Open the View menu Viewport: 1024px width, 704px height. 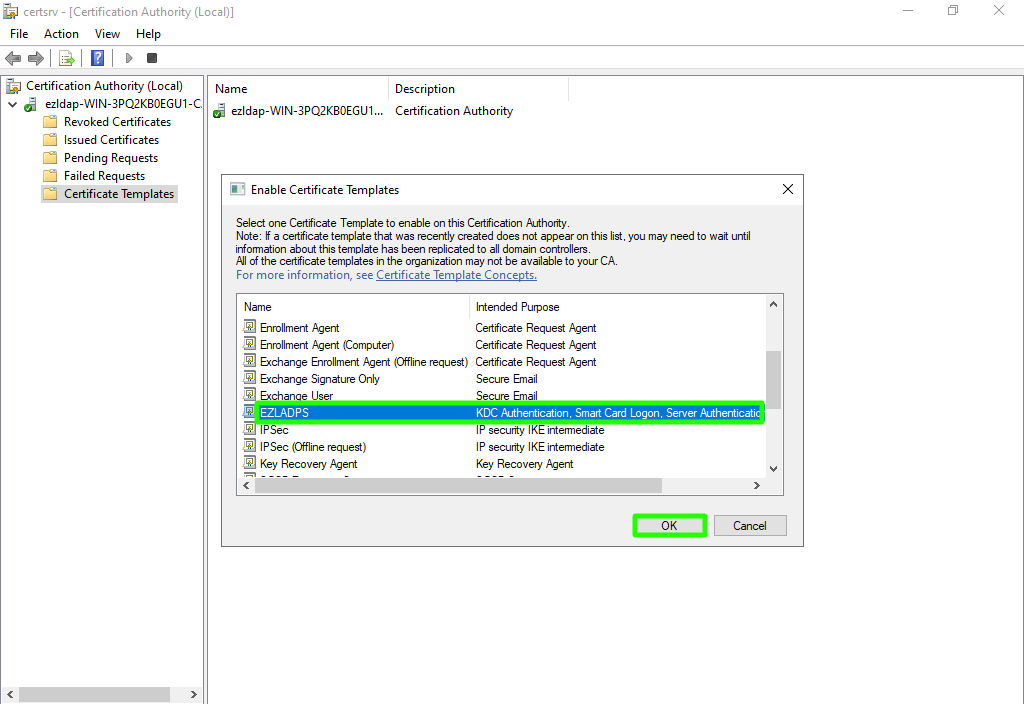(107, 34)
